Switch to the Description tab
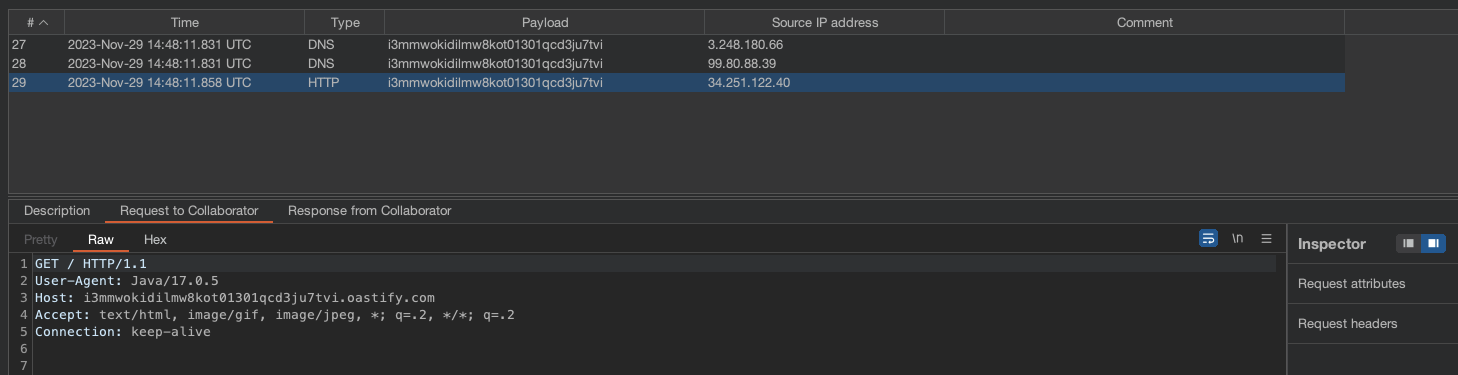The width and height of the screenshot is (1458, 375). click(x=57, y=211)
